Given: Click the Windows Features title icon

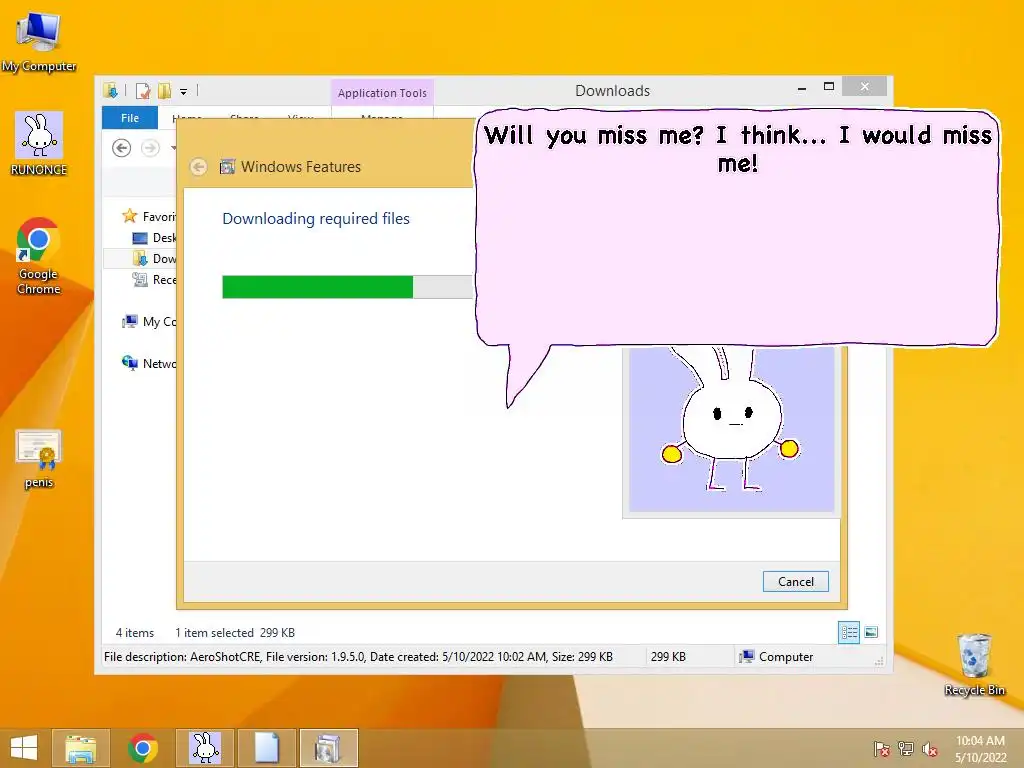Looking at the screenshot, I should [227, 167].
